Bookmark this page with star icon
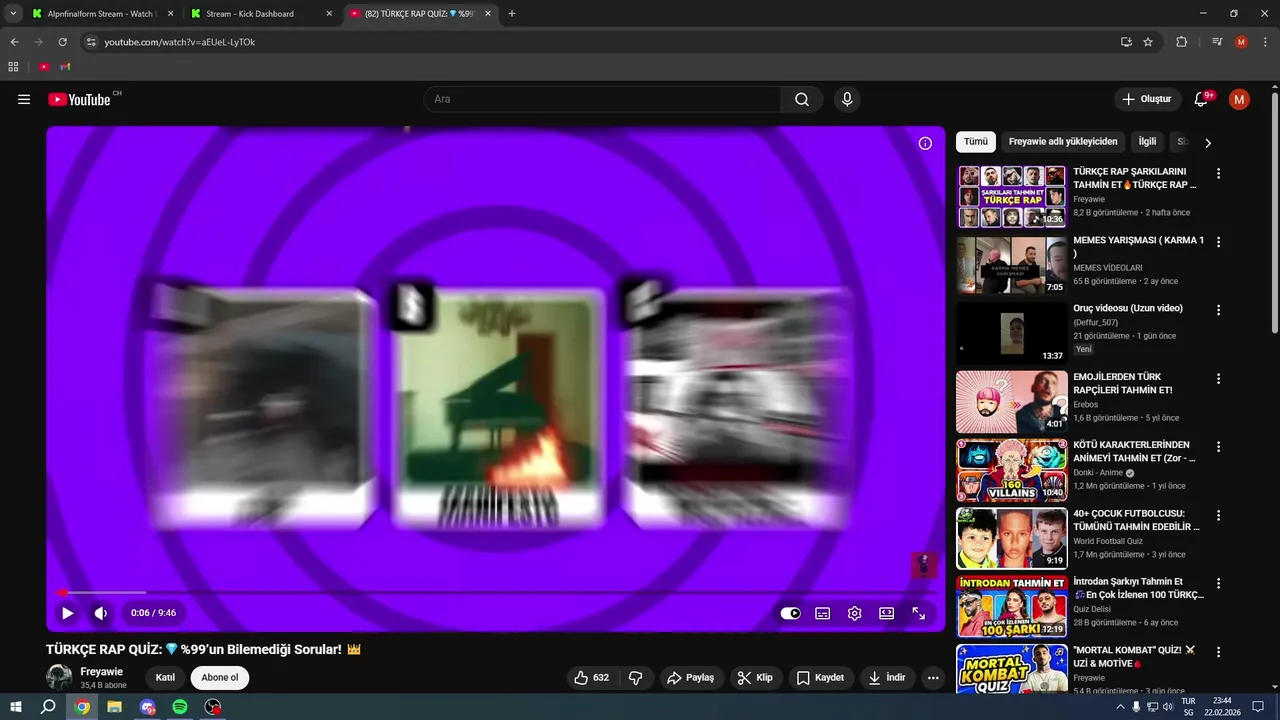Viewport: 1280px width, 720px height. [x=1148, y=42]
